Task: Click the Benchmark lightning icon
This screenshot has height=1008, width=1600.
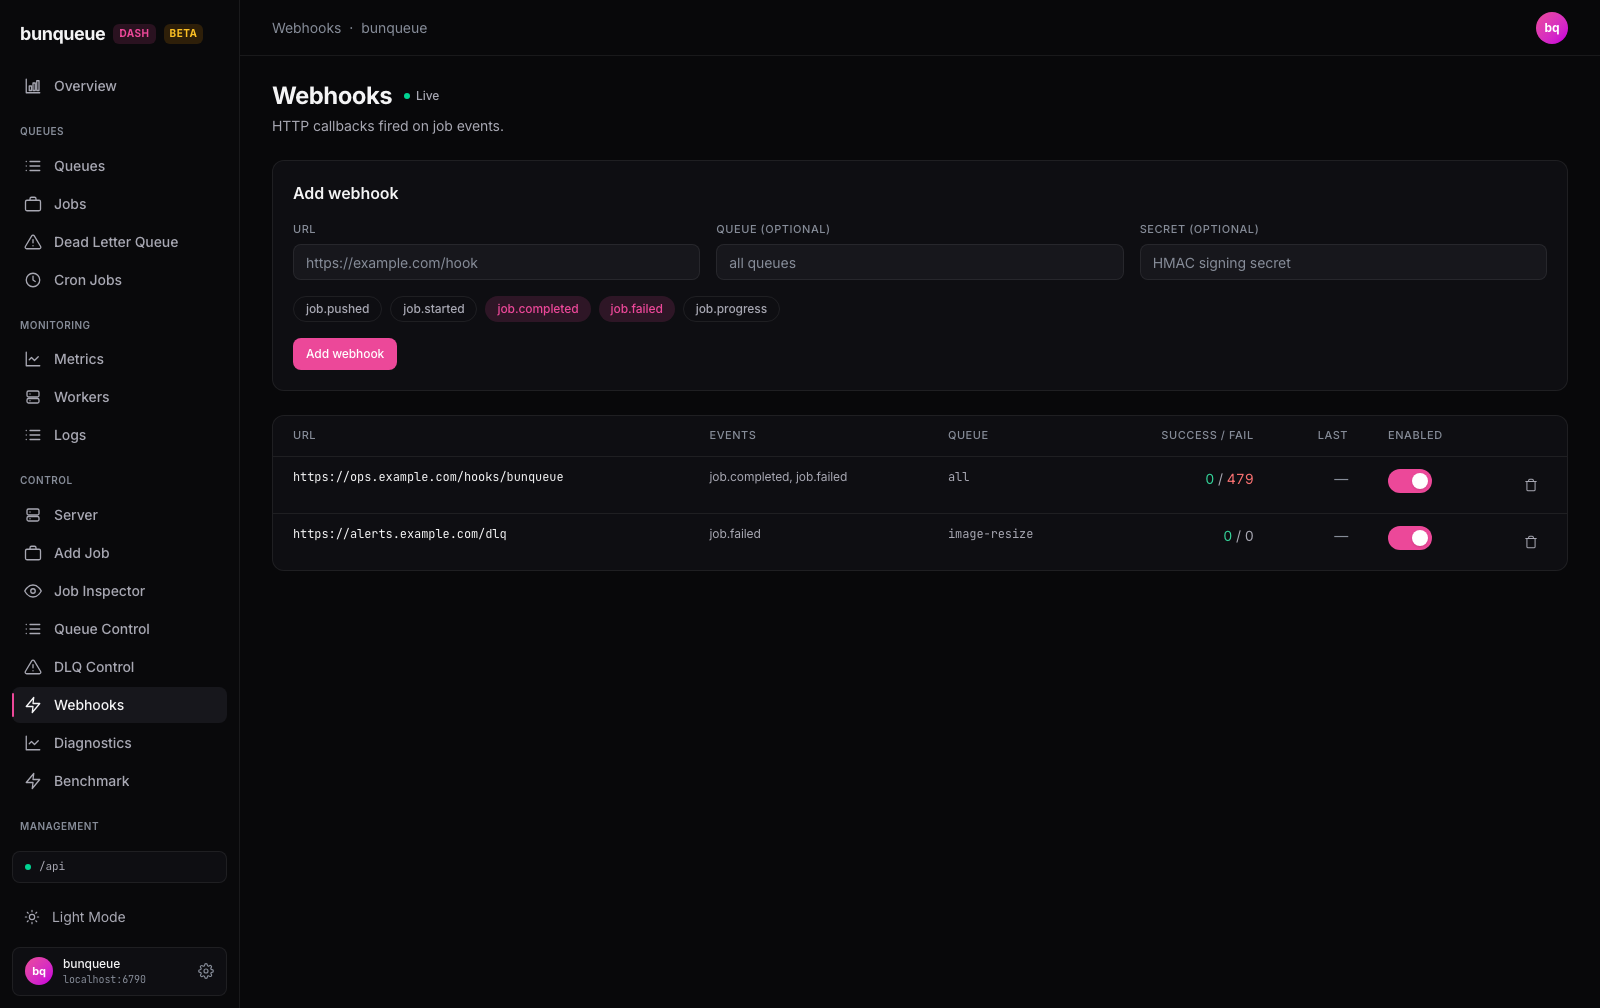Action: (x=33, y=781)
